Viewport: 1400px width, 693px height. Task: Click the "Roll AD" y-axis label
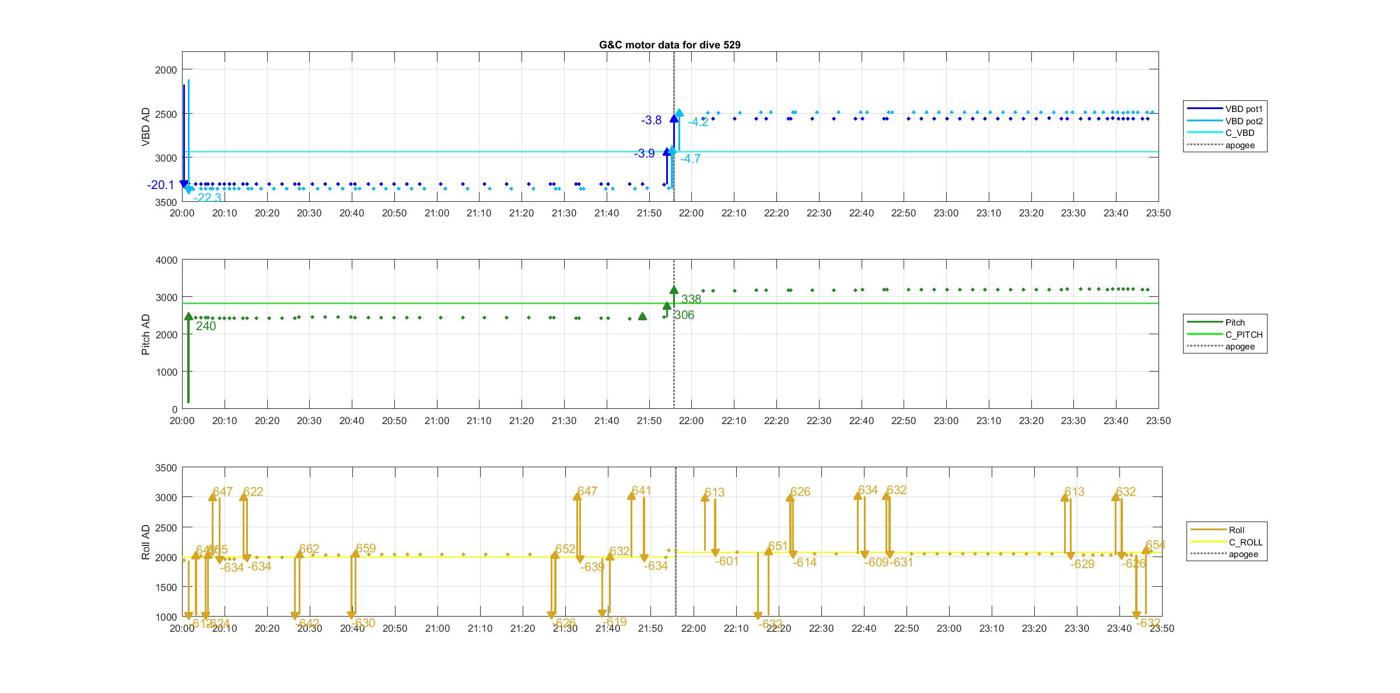coord(146,542)
